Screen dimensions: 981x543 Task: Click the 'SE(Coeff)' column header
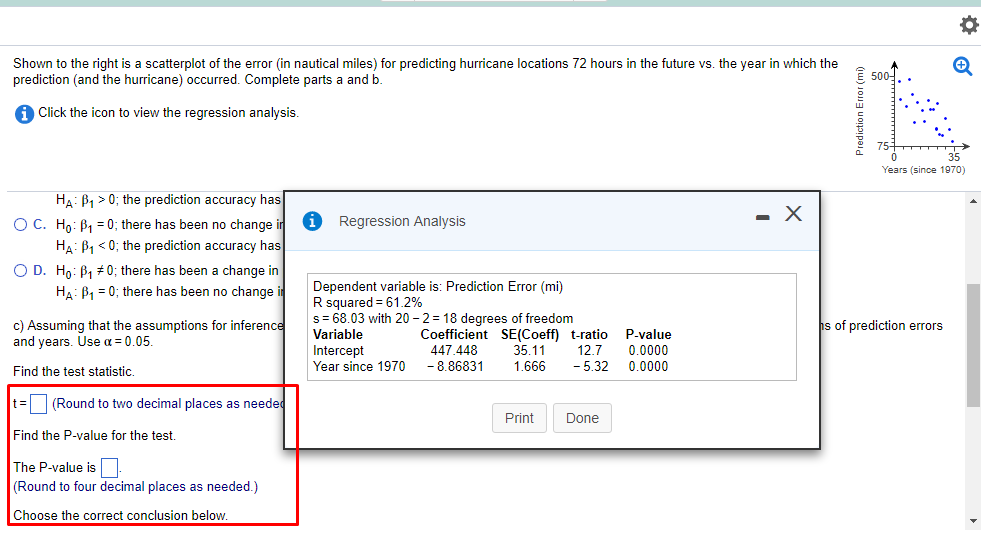tap(530, 335)
